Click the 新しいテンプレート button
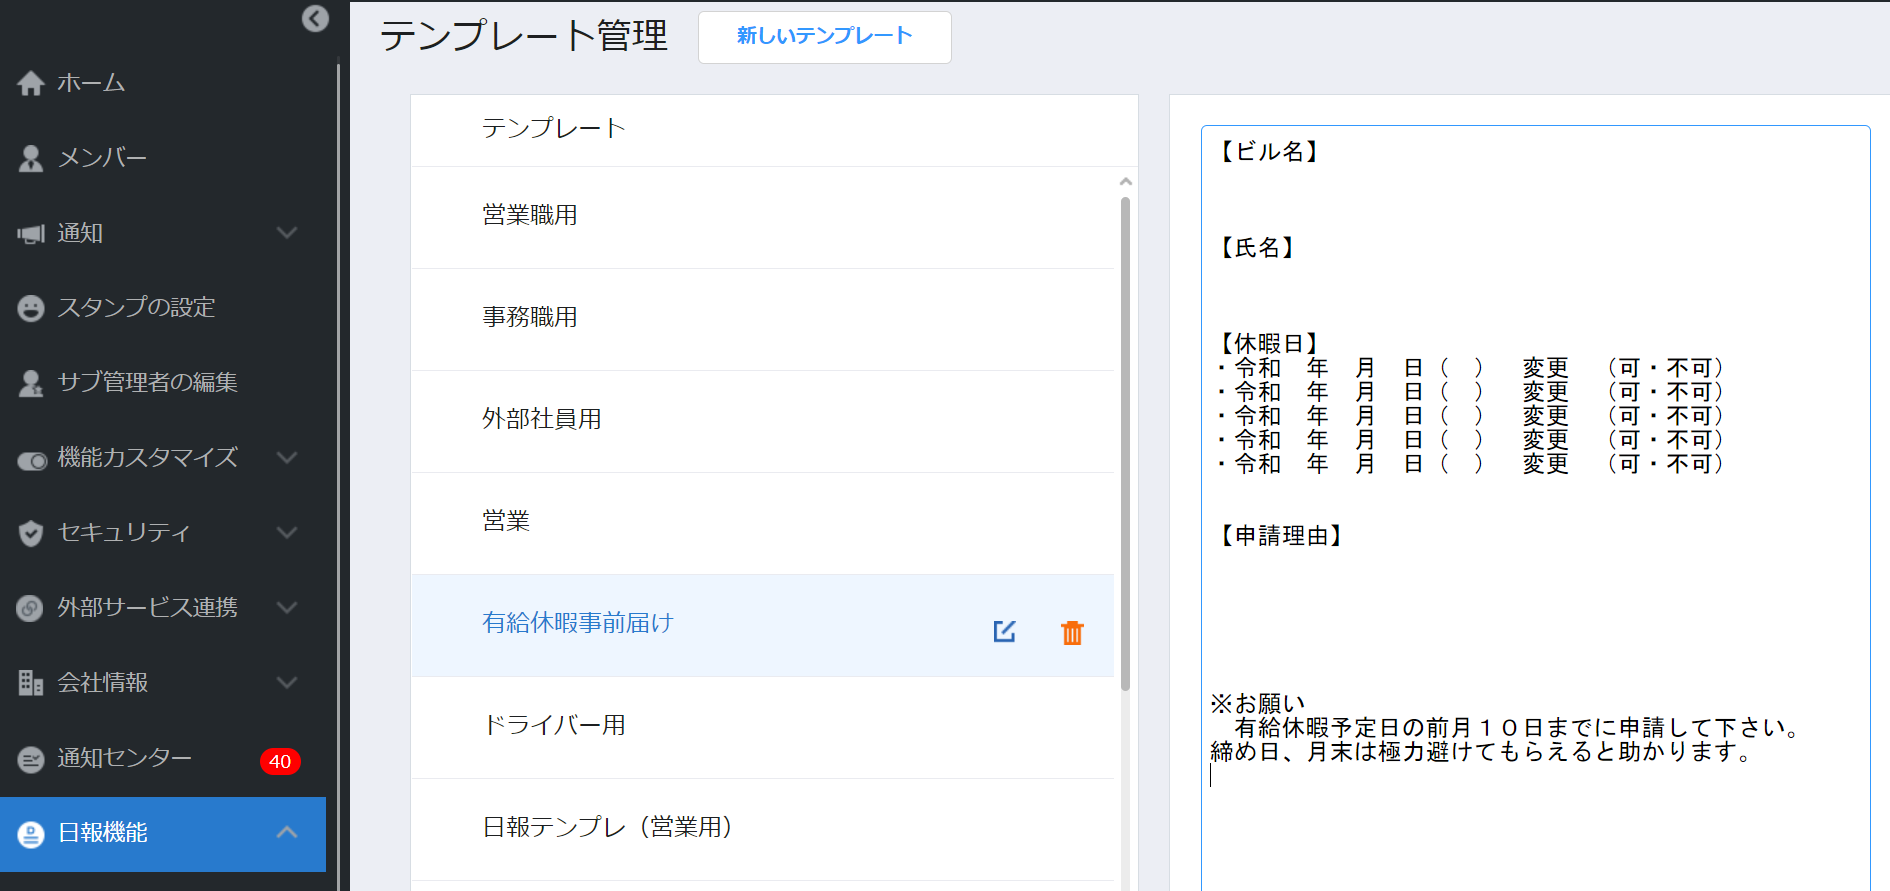 pos(824,37)
